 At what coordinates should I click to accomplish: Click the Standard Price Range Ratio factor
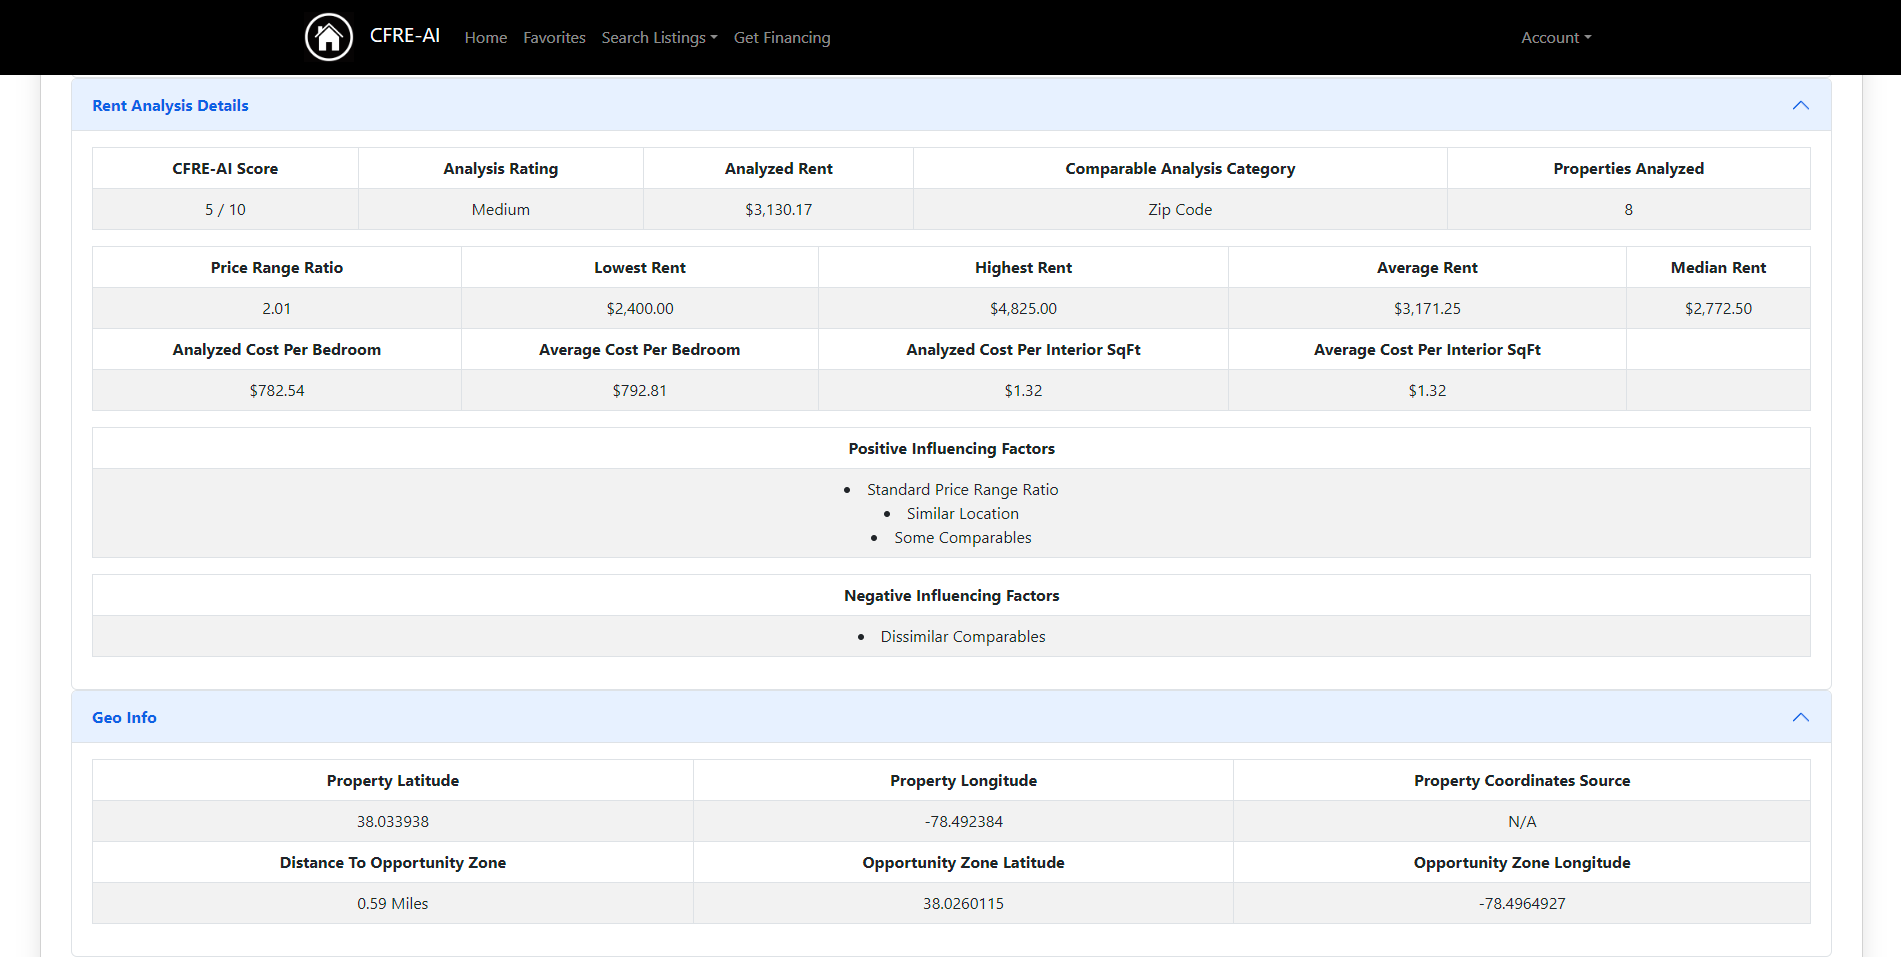pos(962,489)
